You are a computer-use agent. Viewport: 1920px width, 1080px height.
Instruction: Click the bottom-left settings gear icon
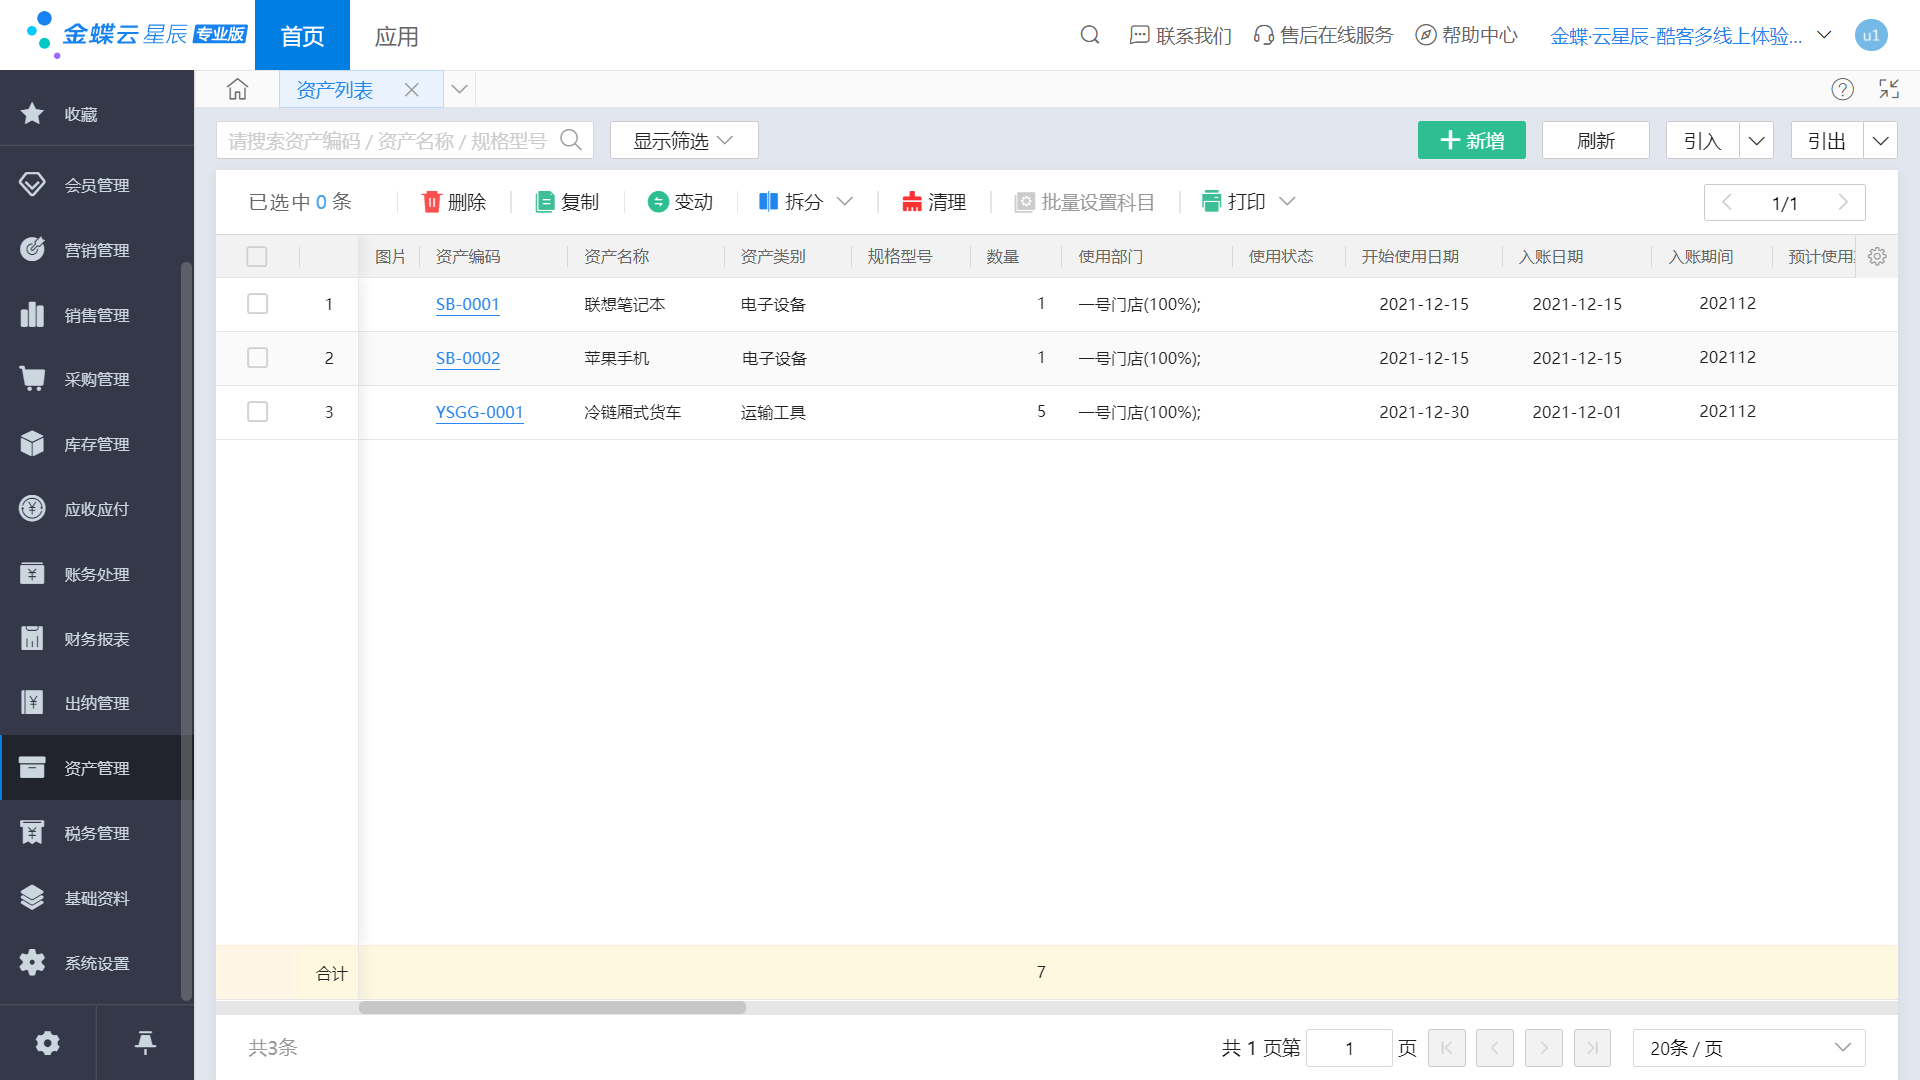[x=47, y=1043]
